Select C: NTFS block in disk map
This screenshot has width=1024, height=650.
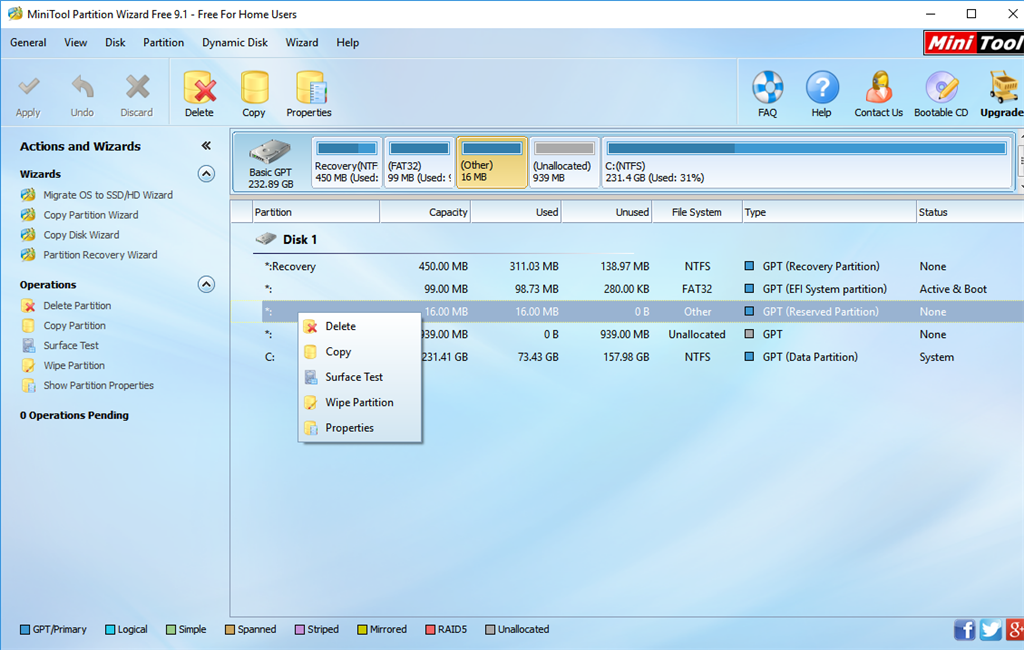point(807,163)
